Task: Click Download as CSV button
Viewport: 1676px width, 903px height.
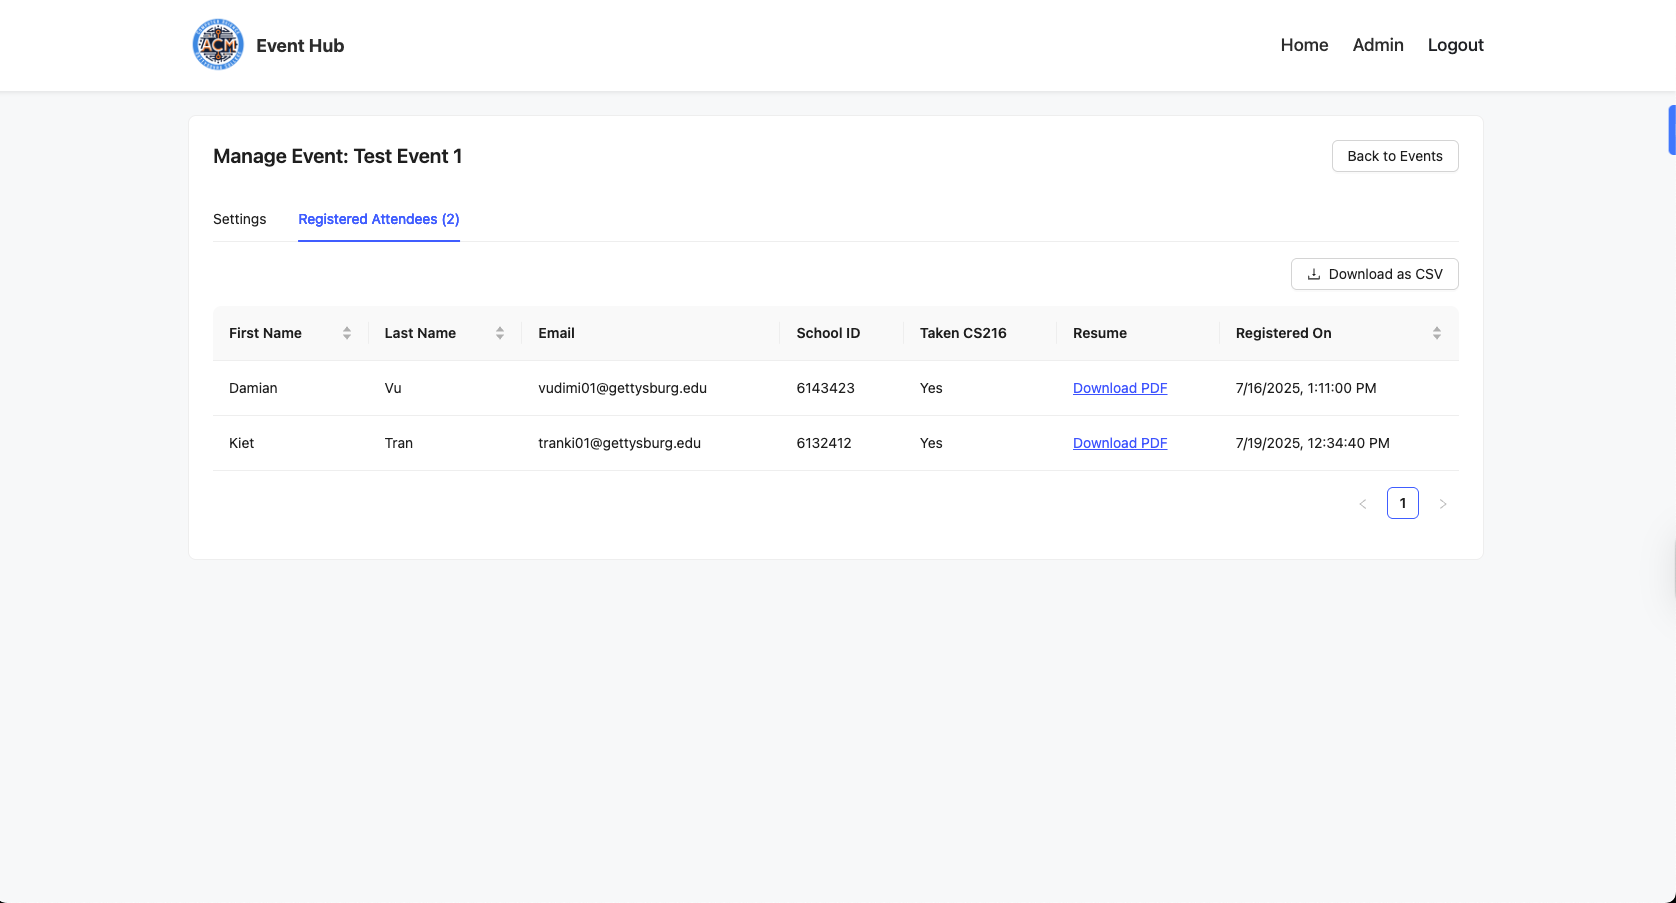Action: (x=1374, y=274)
